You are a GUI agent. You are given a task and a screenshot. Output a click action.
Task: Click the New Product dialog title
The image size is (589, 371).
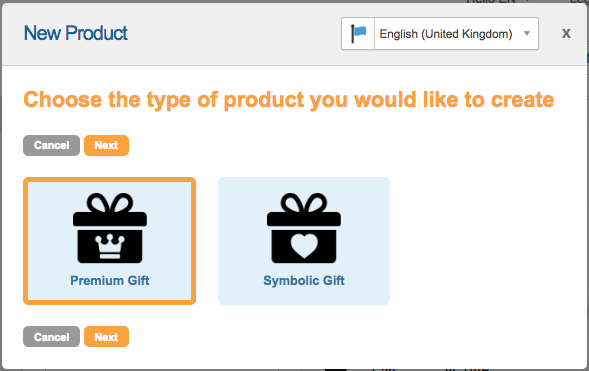pyautogui.click(x=76, y=33)
